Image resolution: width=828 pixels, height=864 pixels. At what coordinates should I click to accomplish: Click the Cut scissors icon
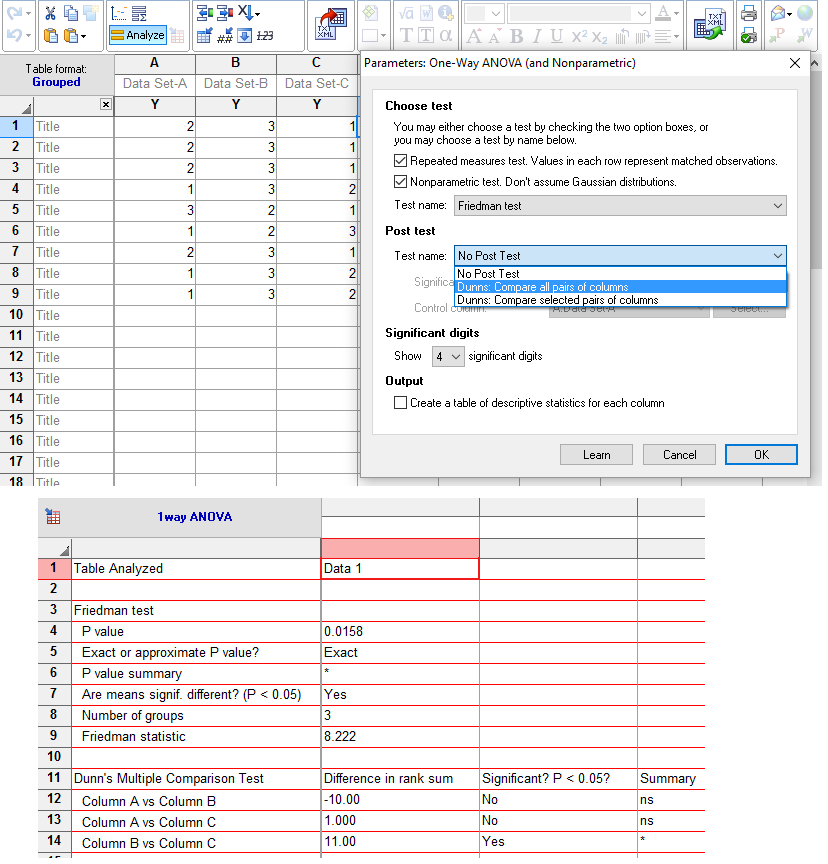coord(50,13)
